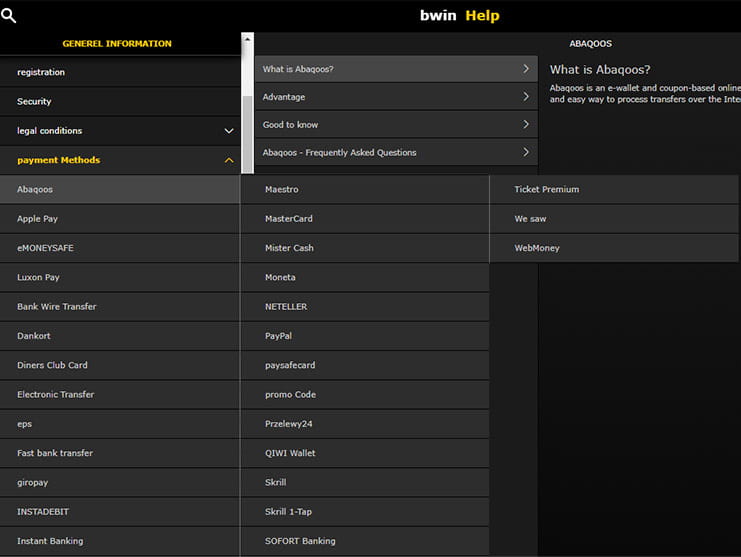
Task: Select Apple Pay payment method
Action: pos(120,219)
